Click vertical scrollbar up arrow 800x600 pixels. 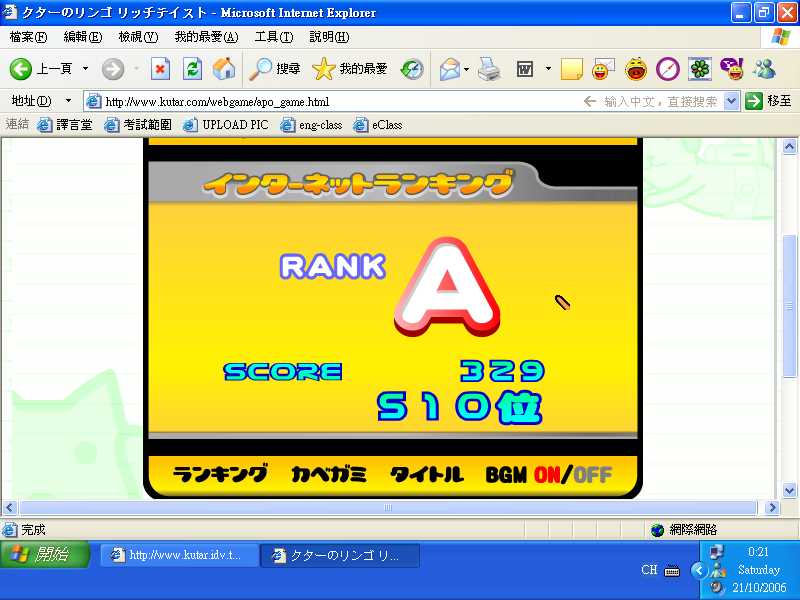point(789,147)
